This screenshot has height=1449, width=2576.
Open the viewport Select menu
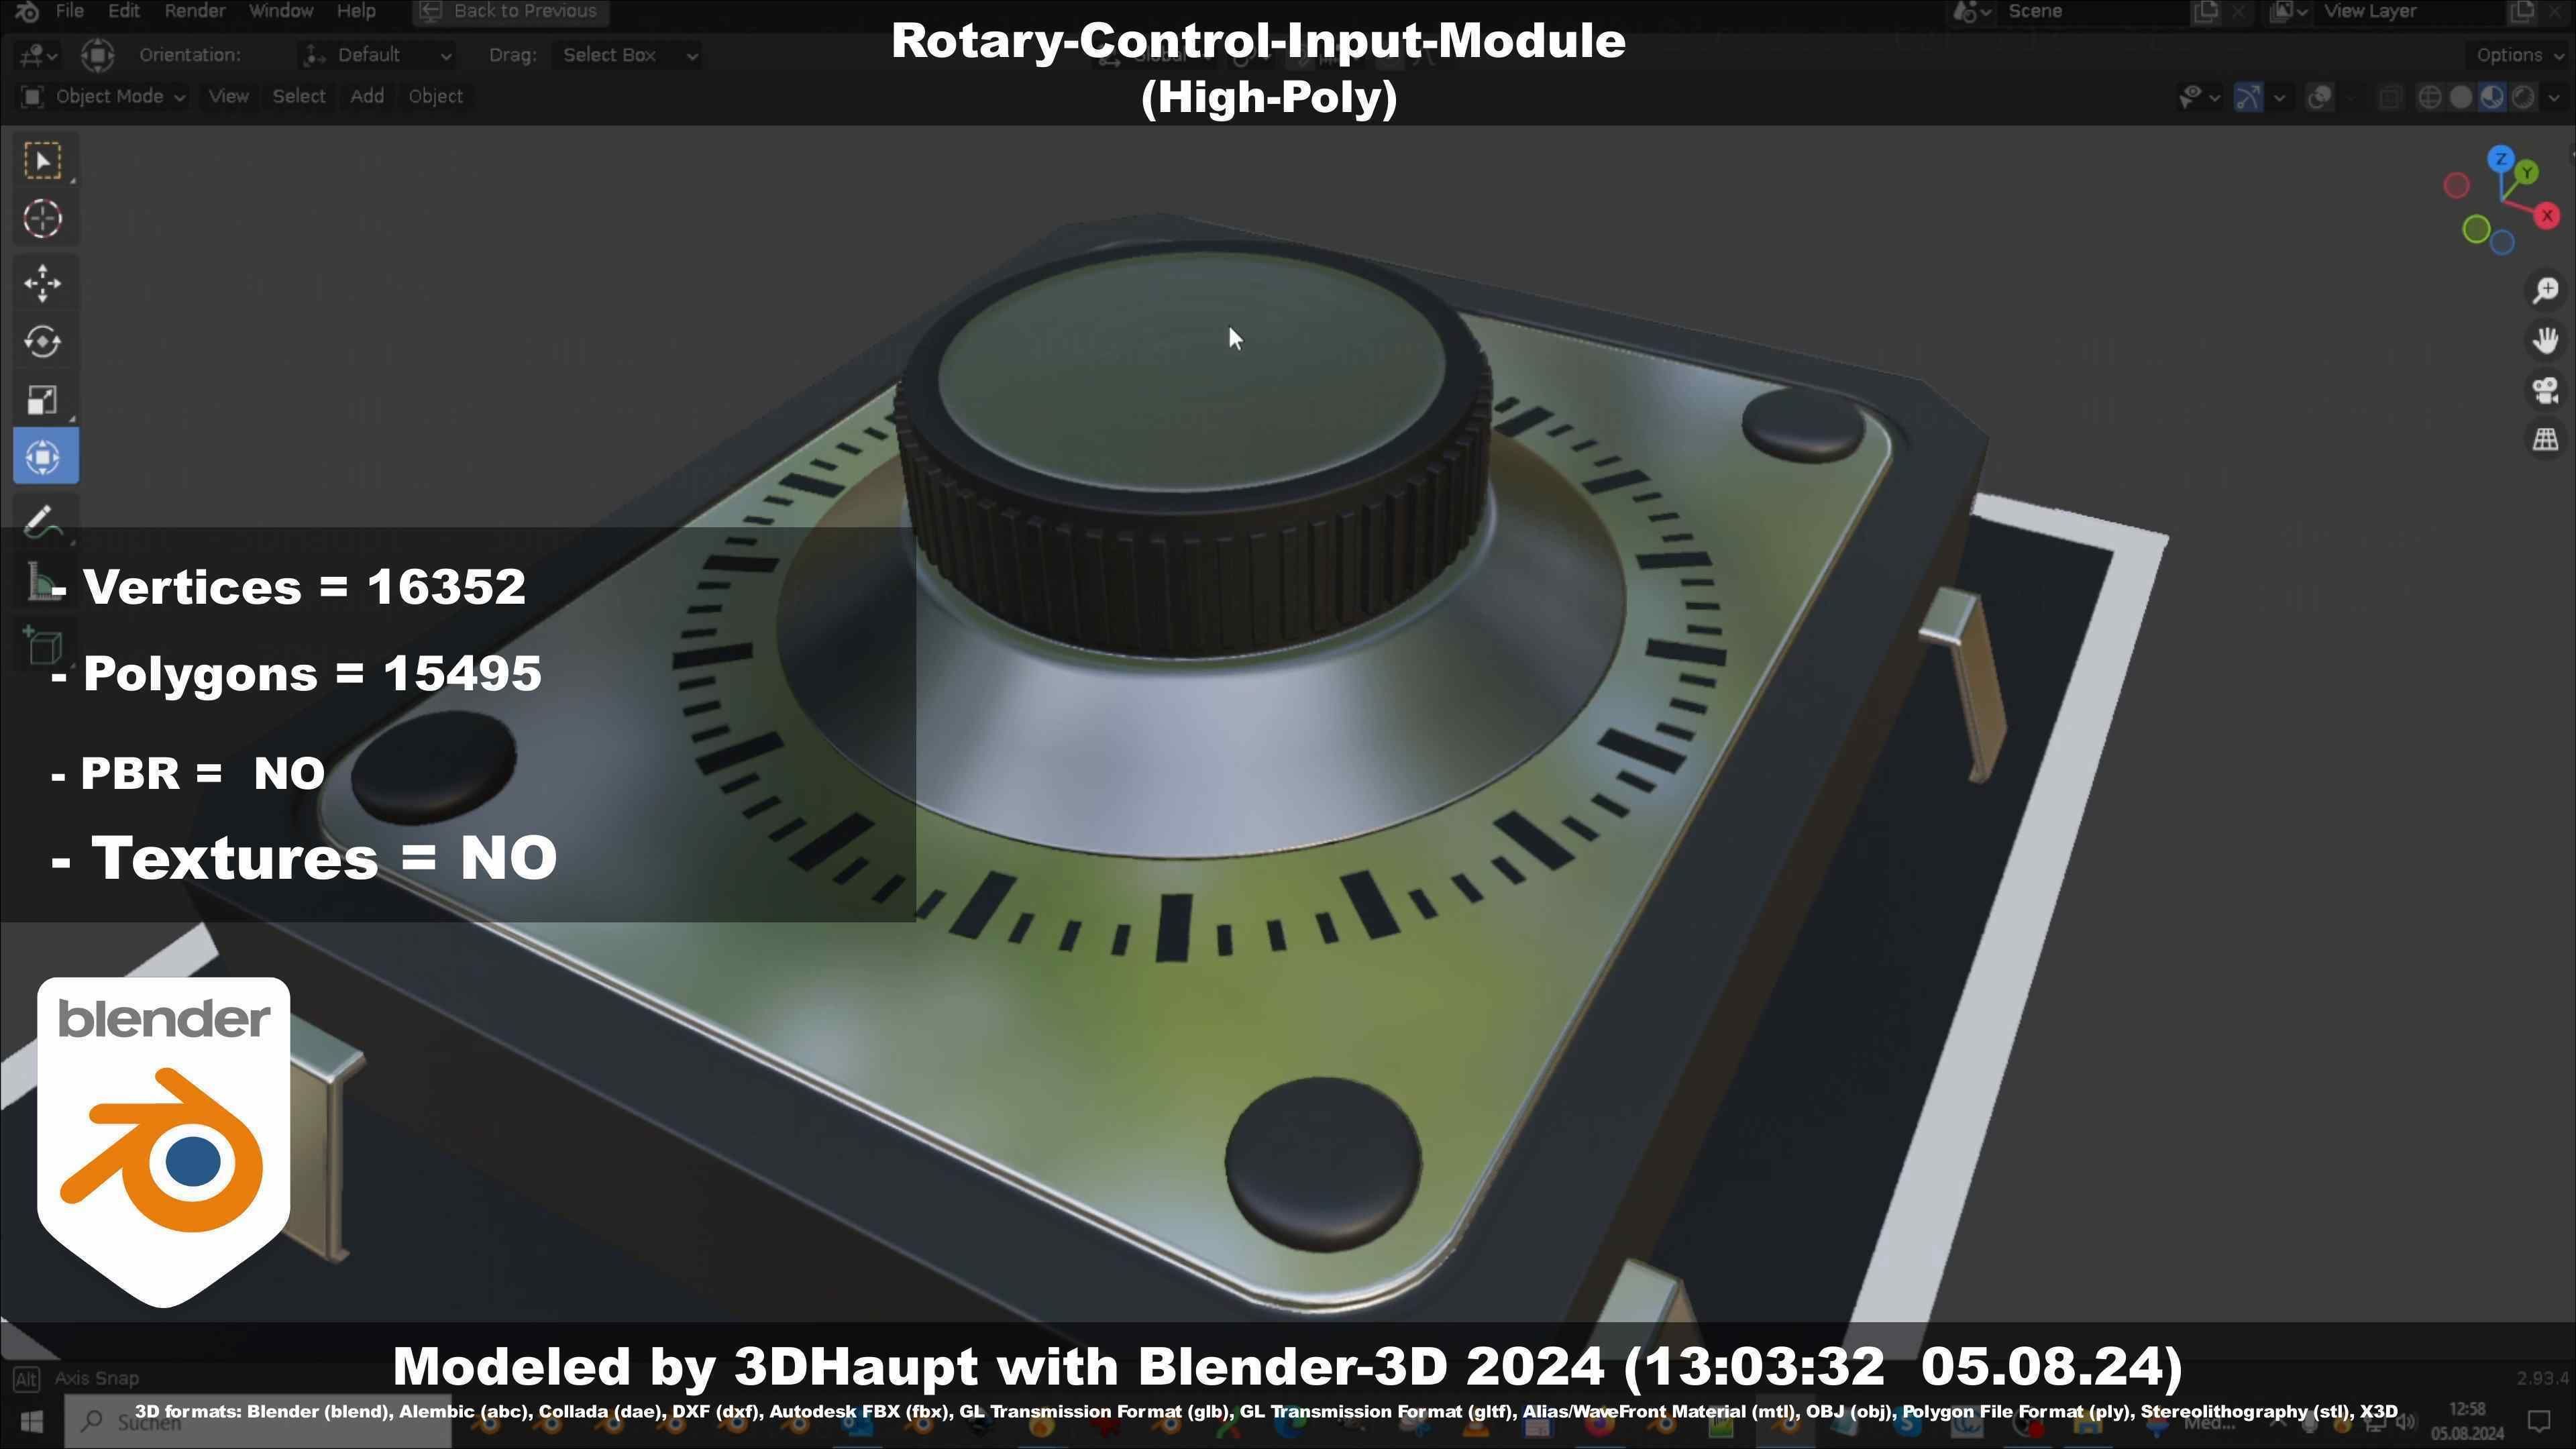298,97
